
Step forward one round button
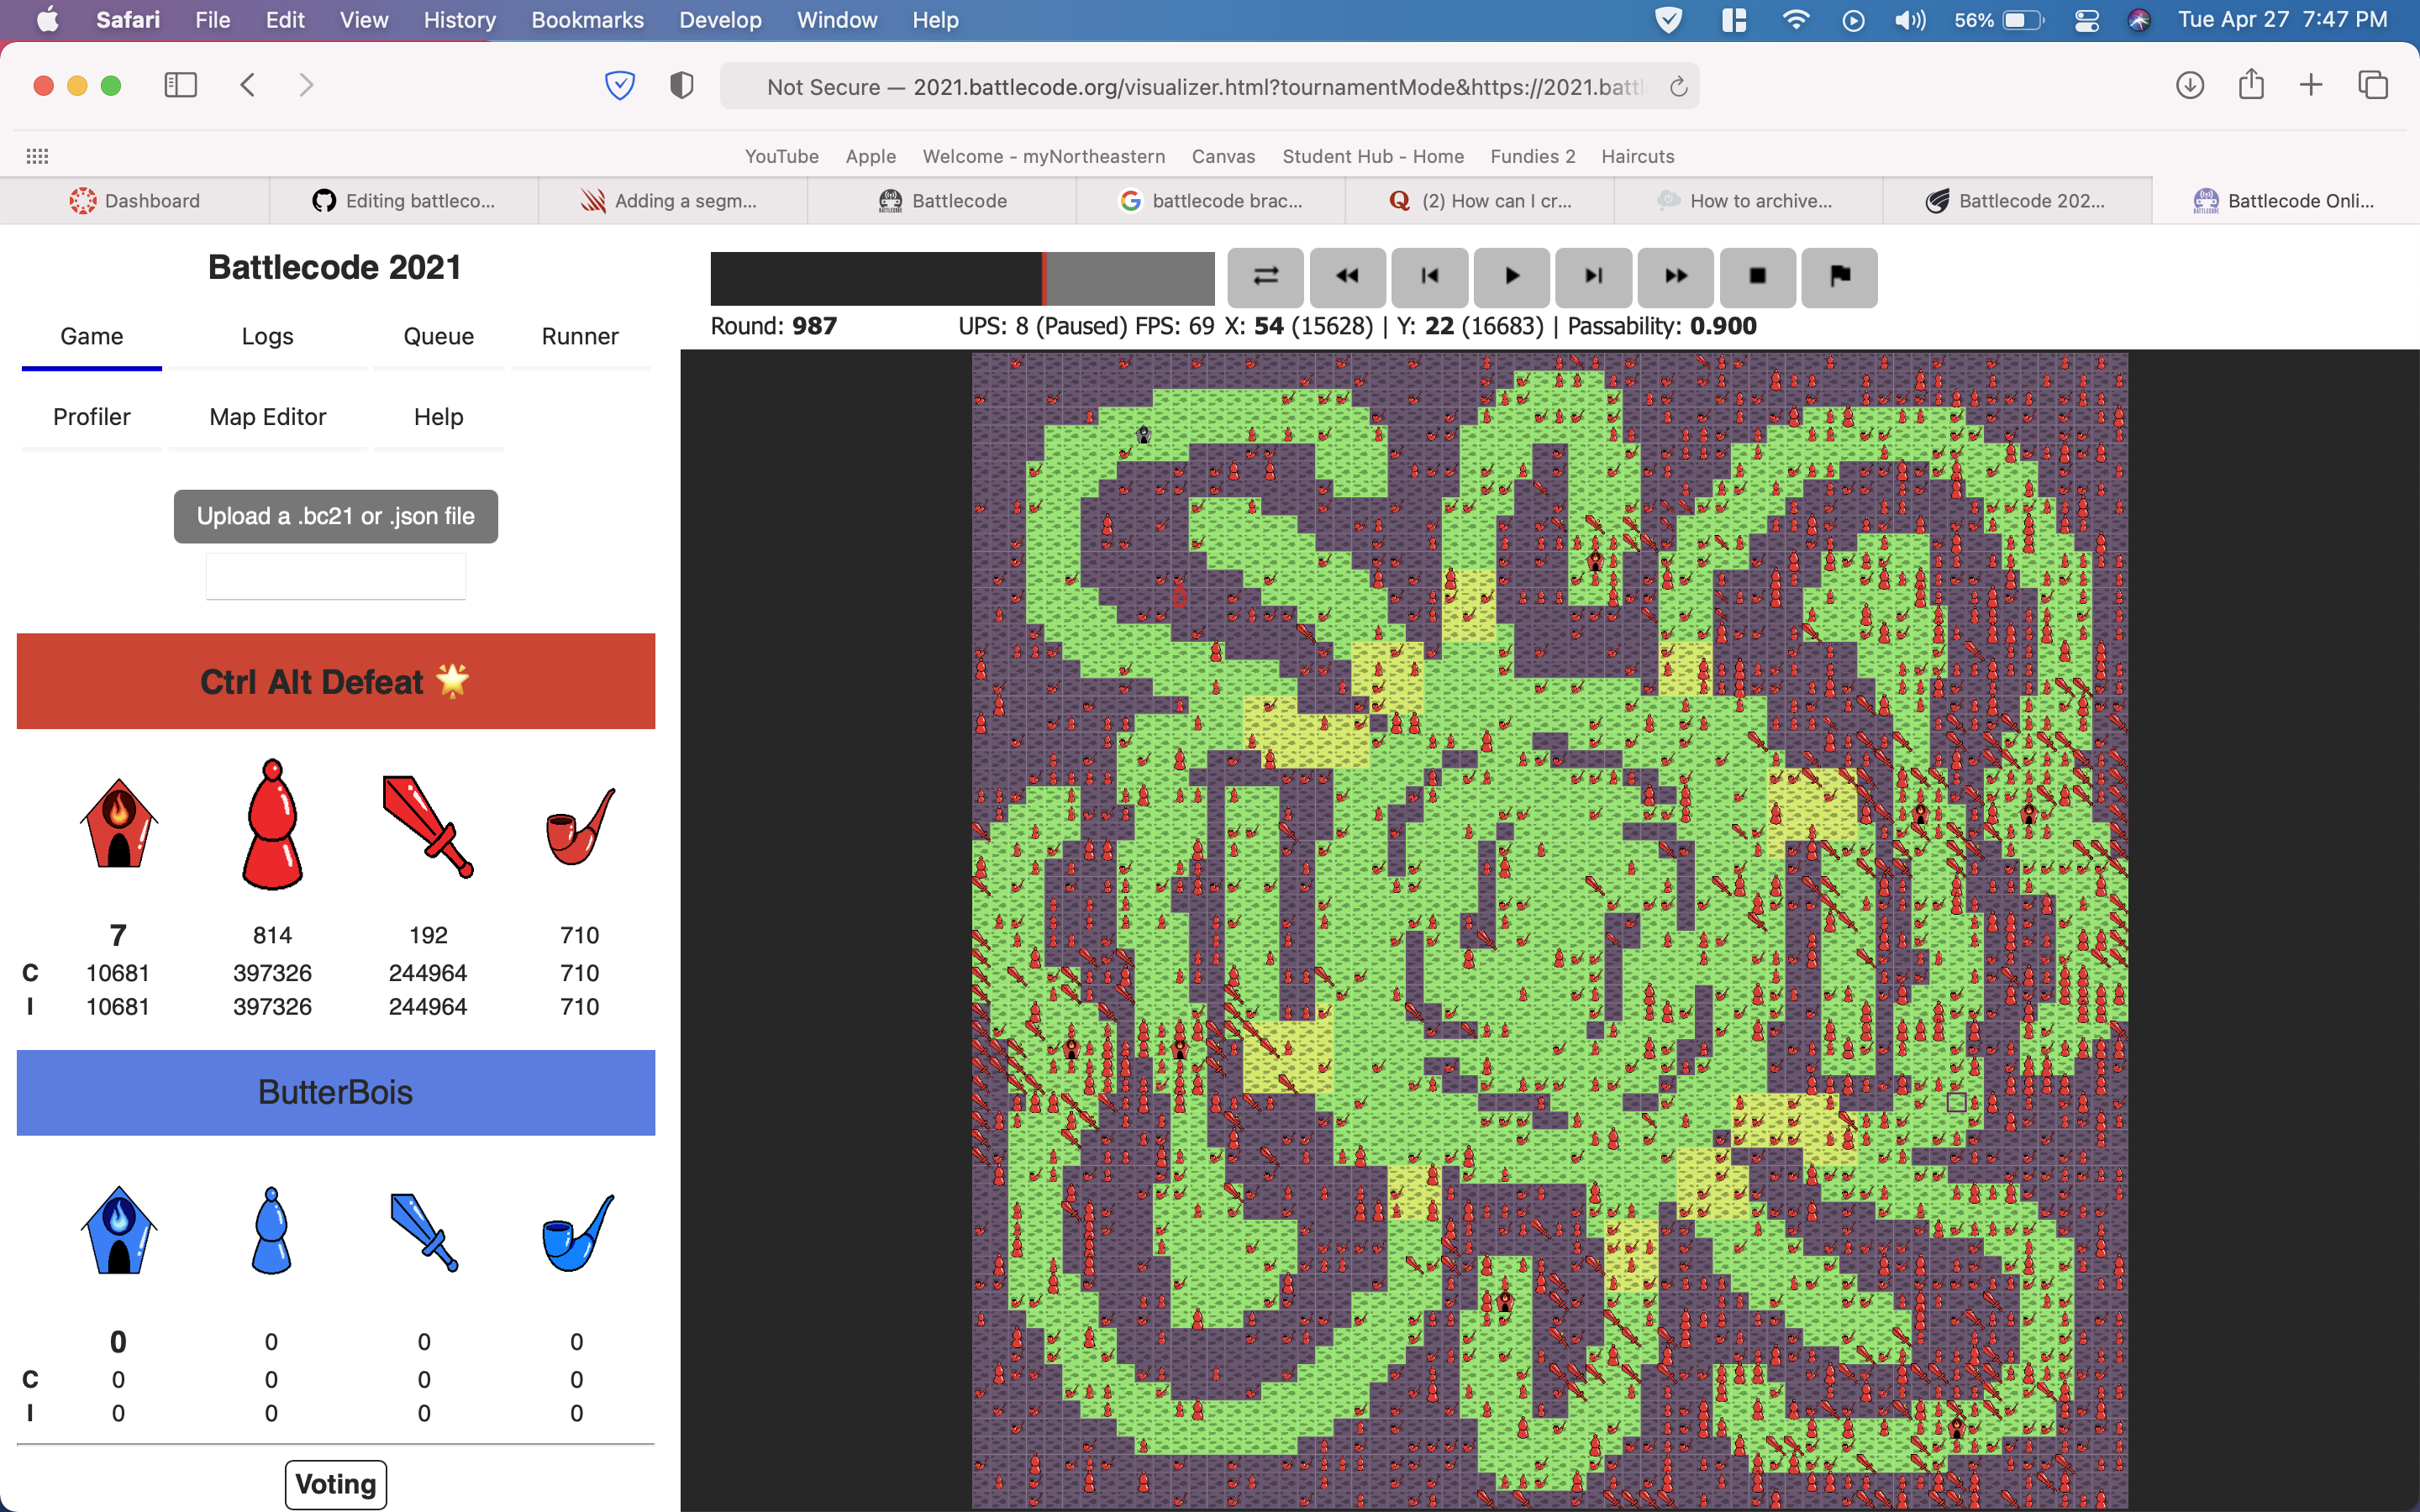click(x=1593, y=276)
